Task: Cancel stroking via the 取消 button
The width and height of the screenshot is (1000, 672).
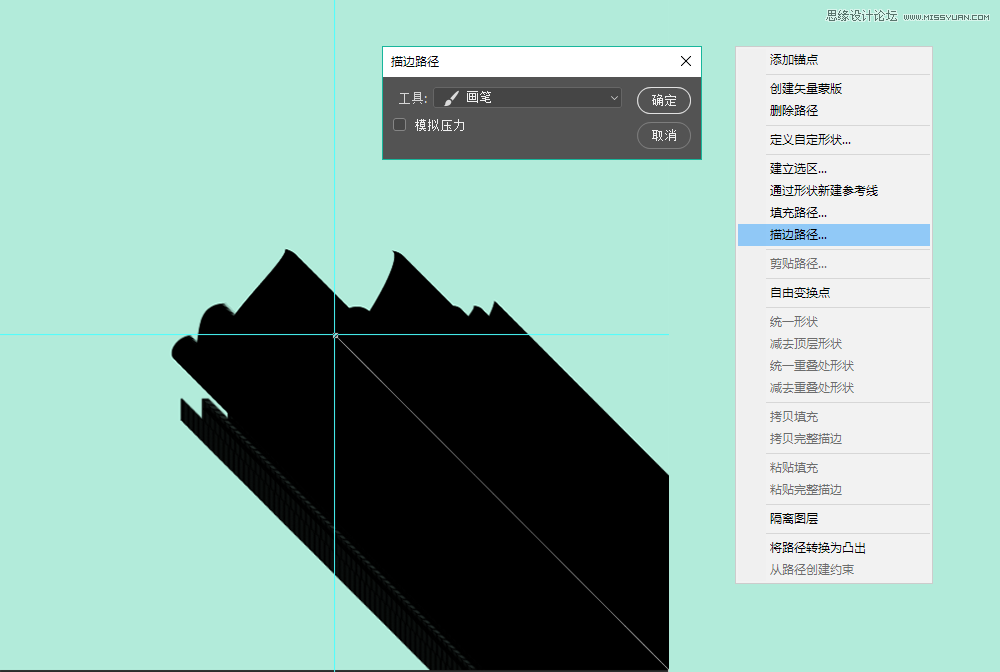Action: 663,135
